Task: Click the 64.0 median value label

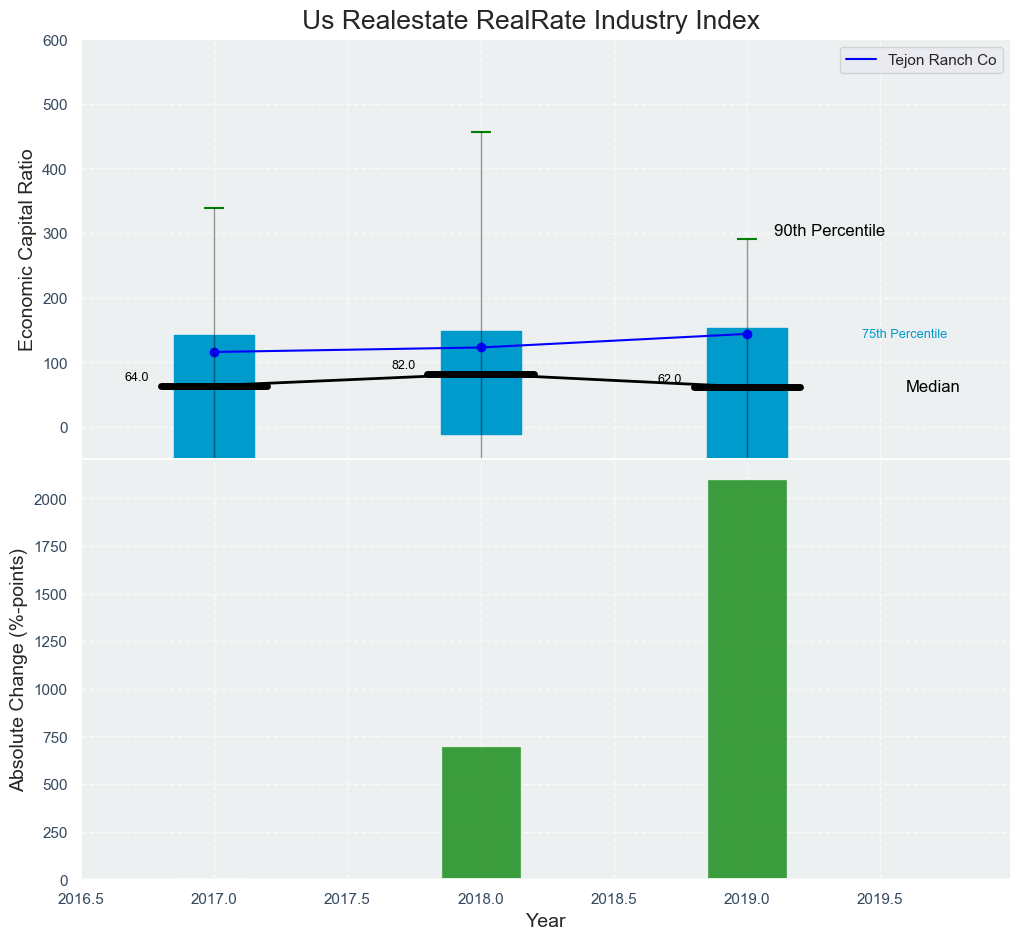Action: click(136, 377)
